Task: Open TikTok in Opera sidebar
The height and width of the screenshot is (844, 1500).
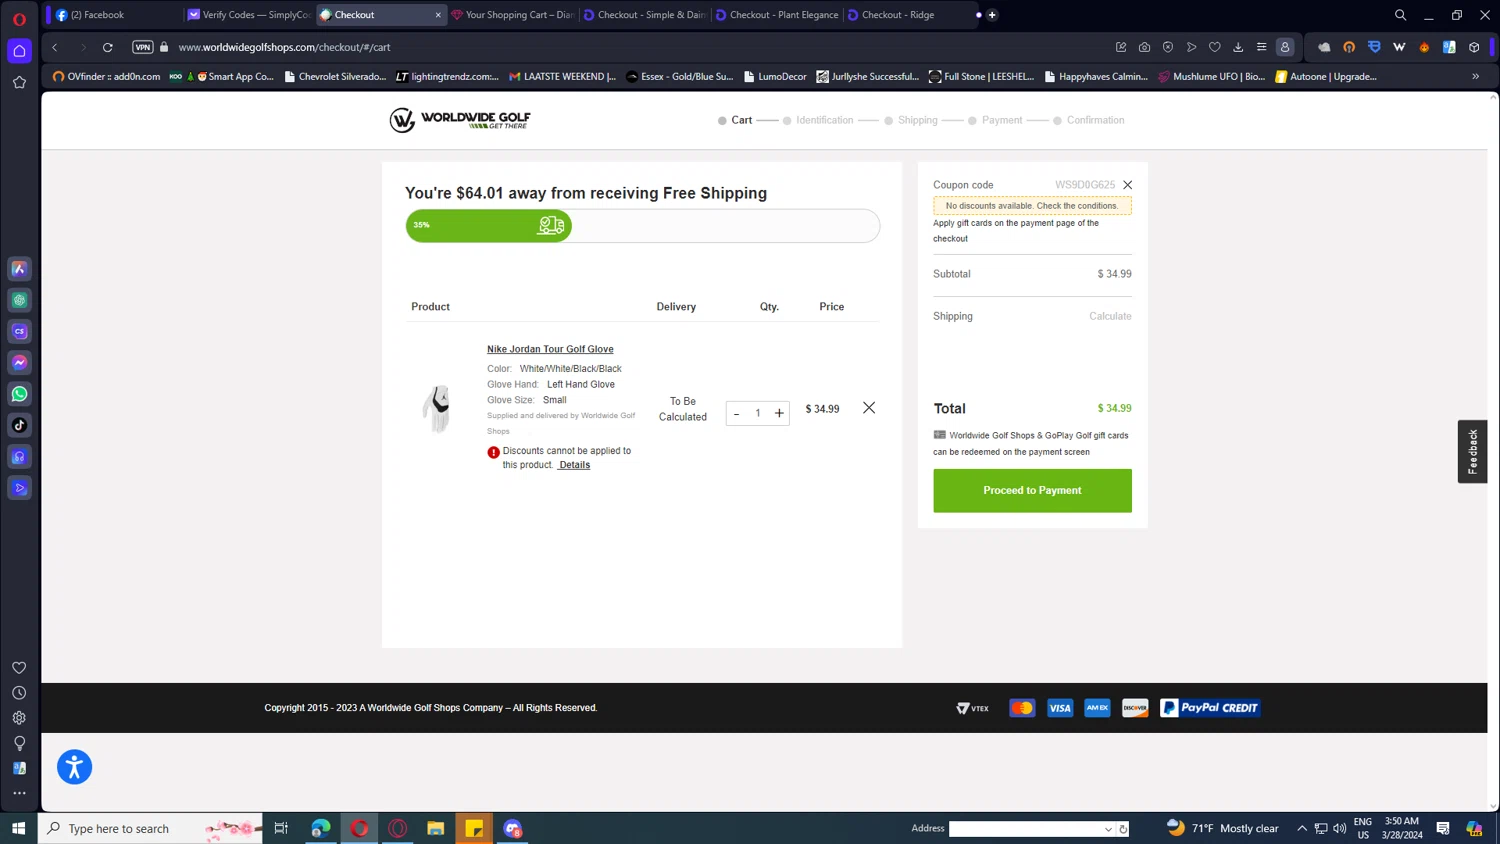Action: [19, 425]
